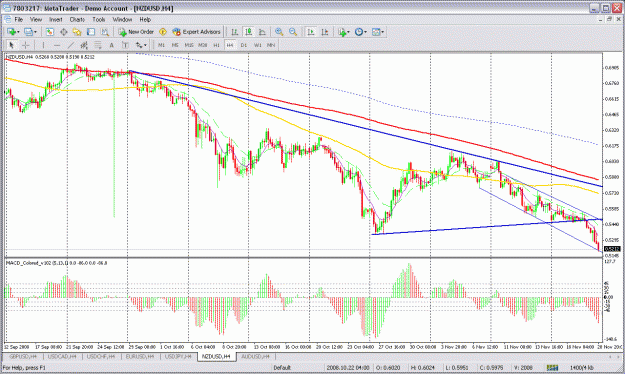Switch chart to candlesticks
The width and height of the screenshot is (625, 374).
(248, 32)
